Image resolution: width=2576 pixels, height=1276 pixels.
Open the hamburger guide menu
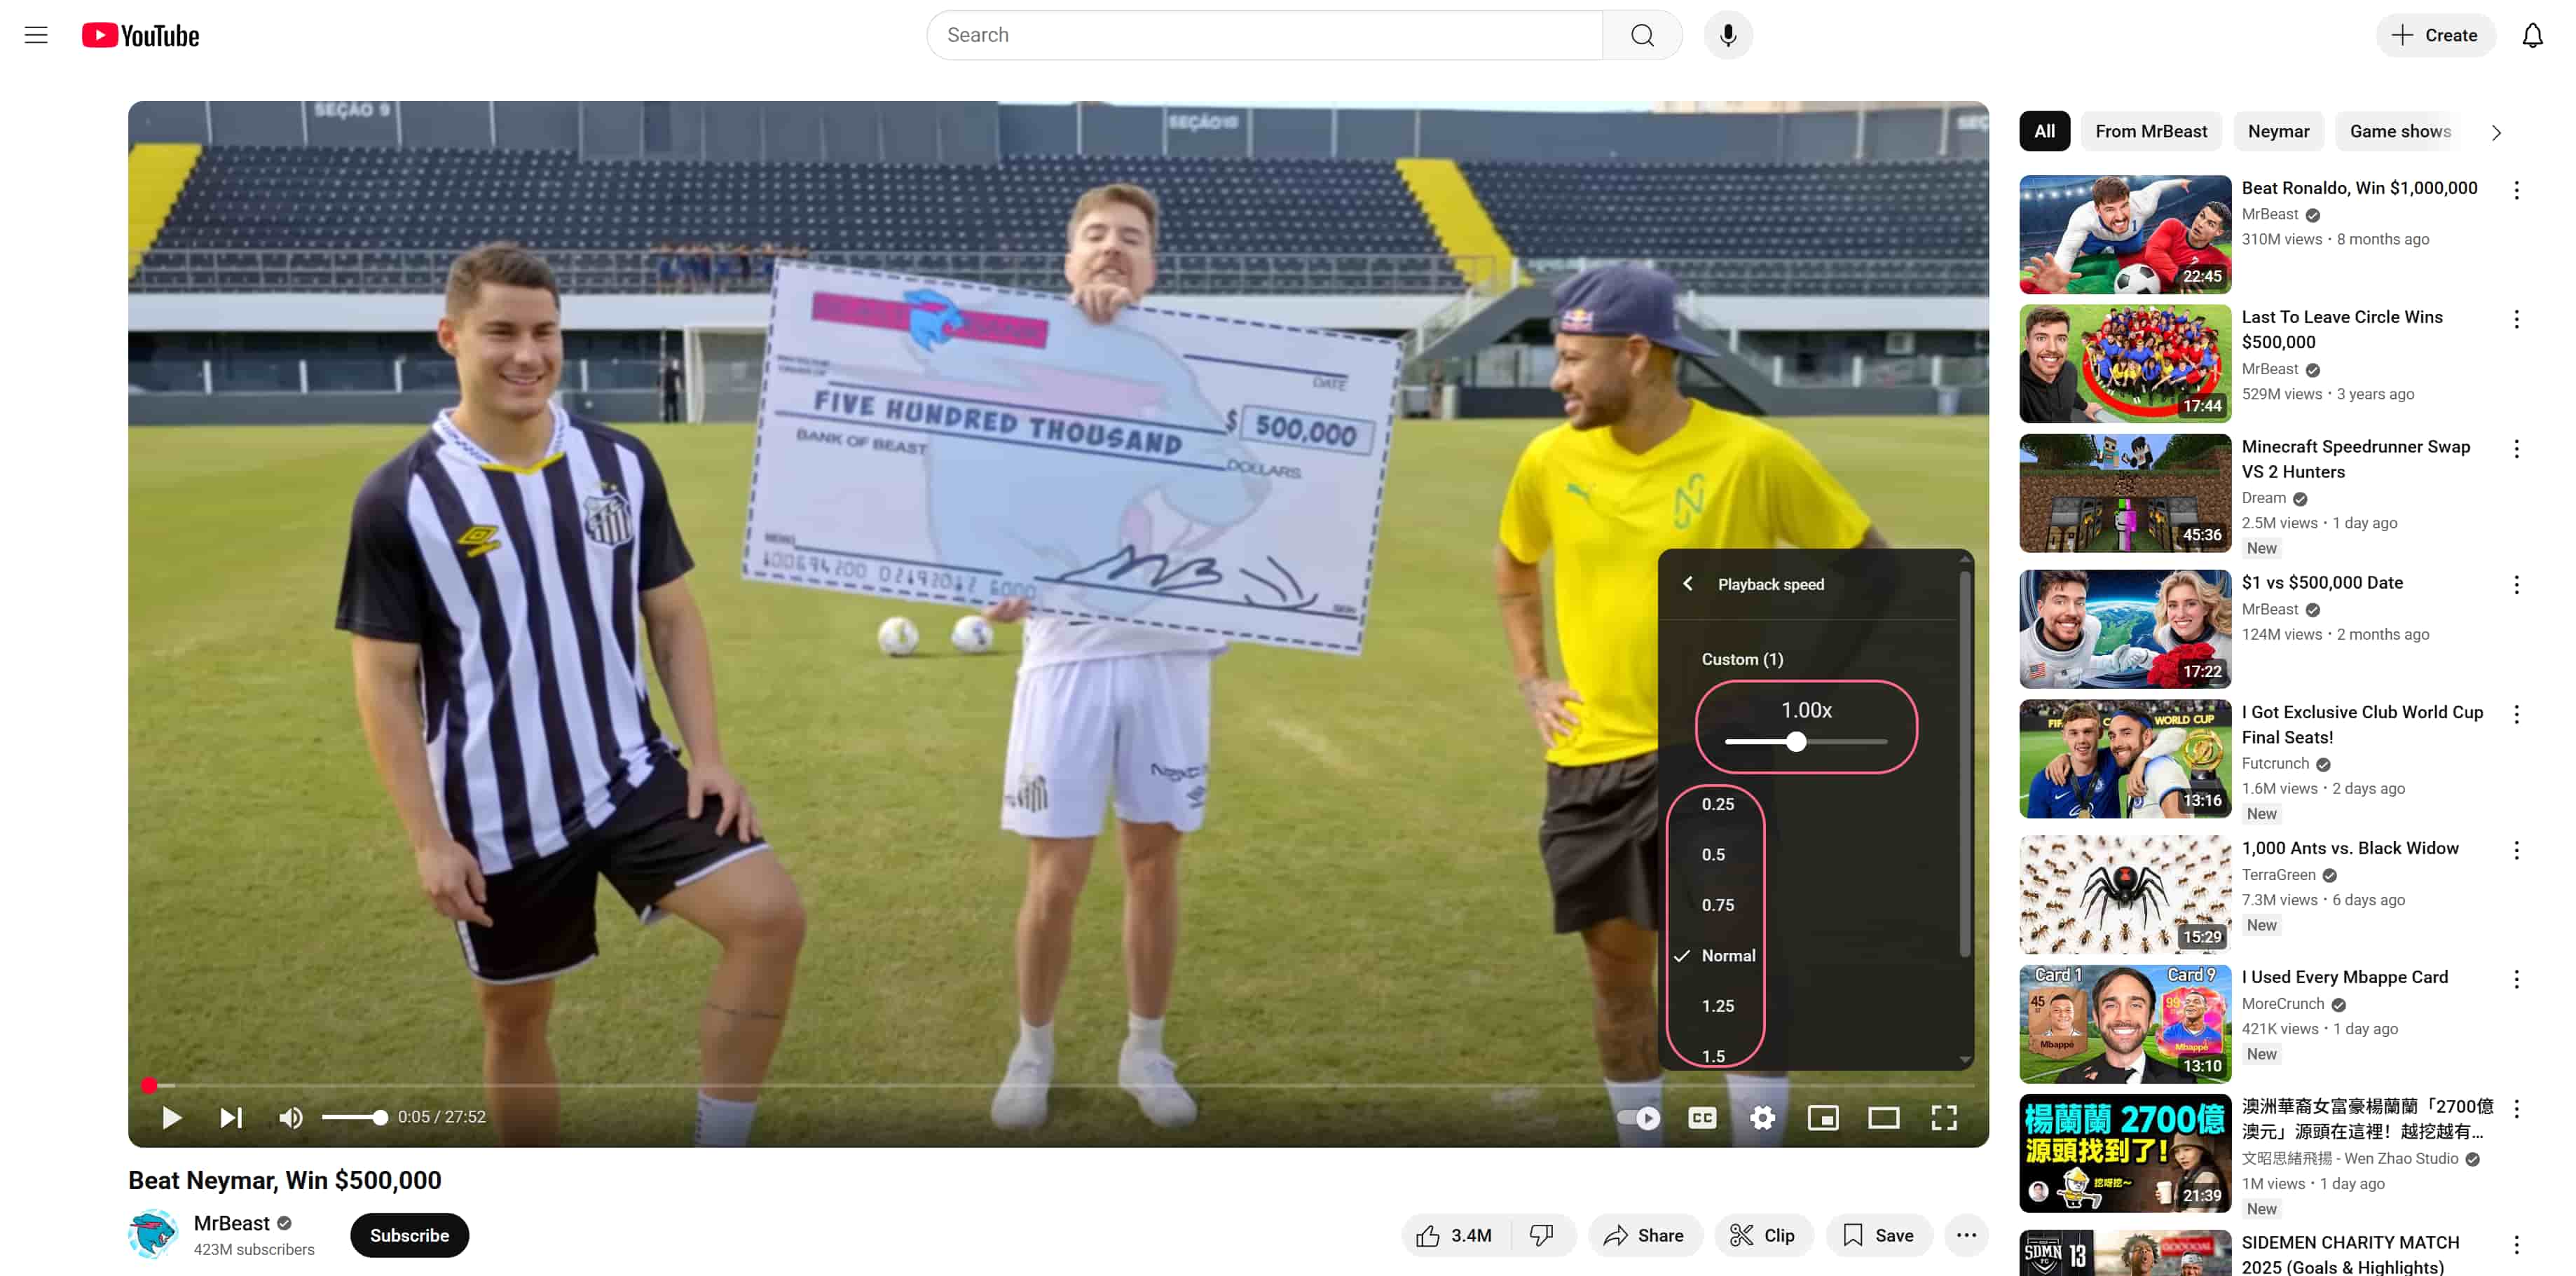(x=36, y=35)
